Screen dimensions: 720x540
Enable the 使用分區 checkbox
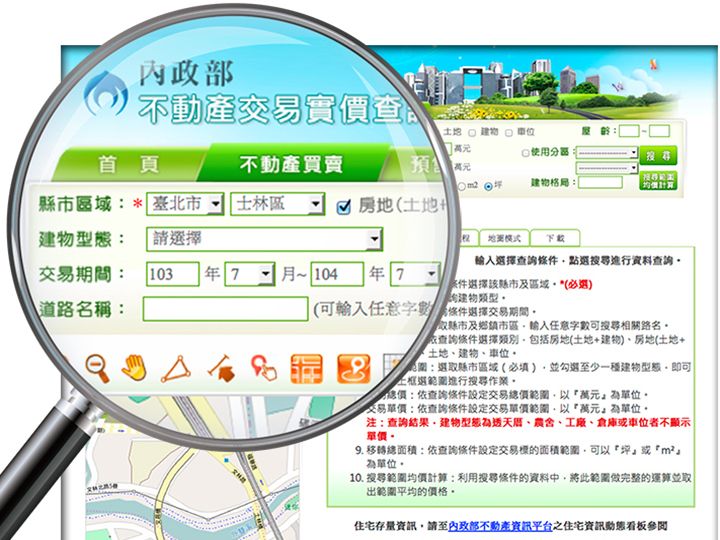coord(525,153)
